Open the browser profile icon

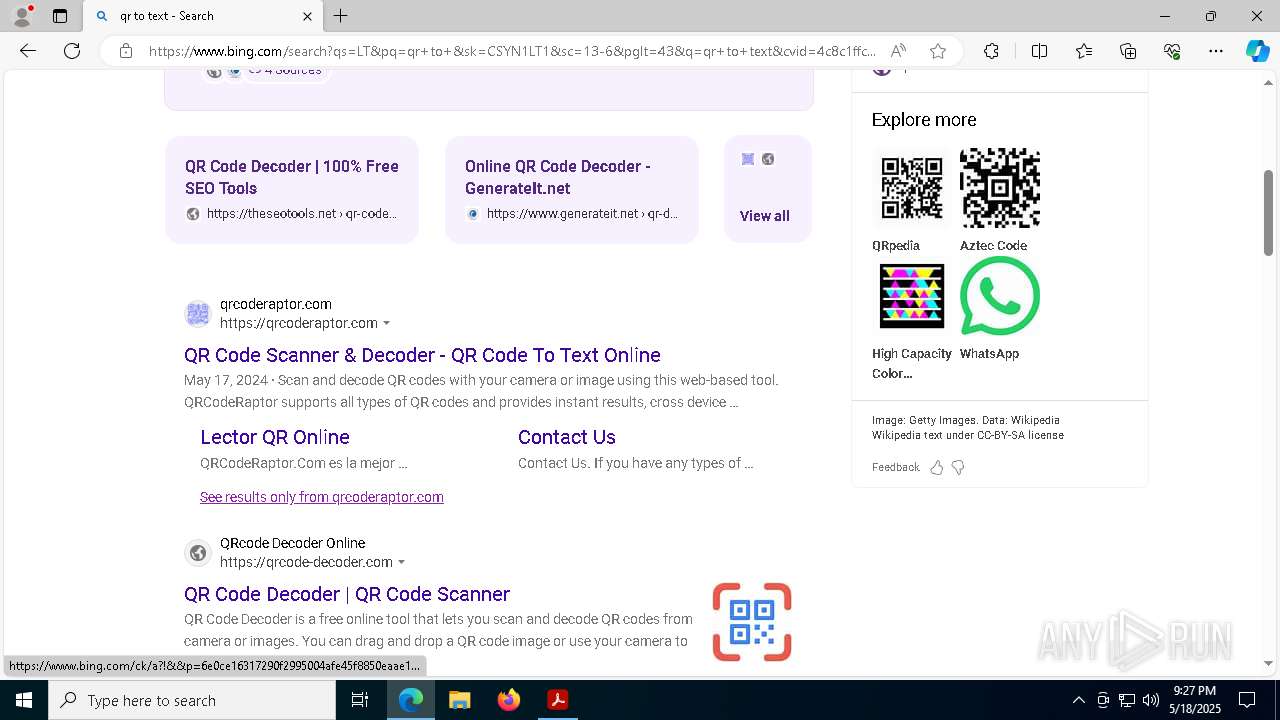click(22, 16)
